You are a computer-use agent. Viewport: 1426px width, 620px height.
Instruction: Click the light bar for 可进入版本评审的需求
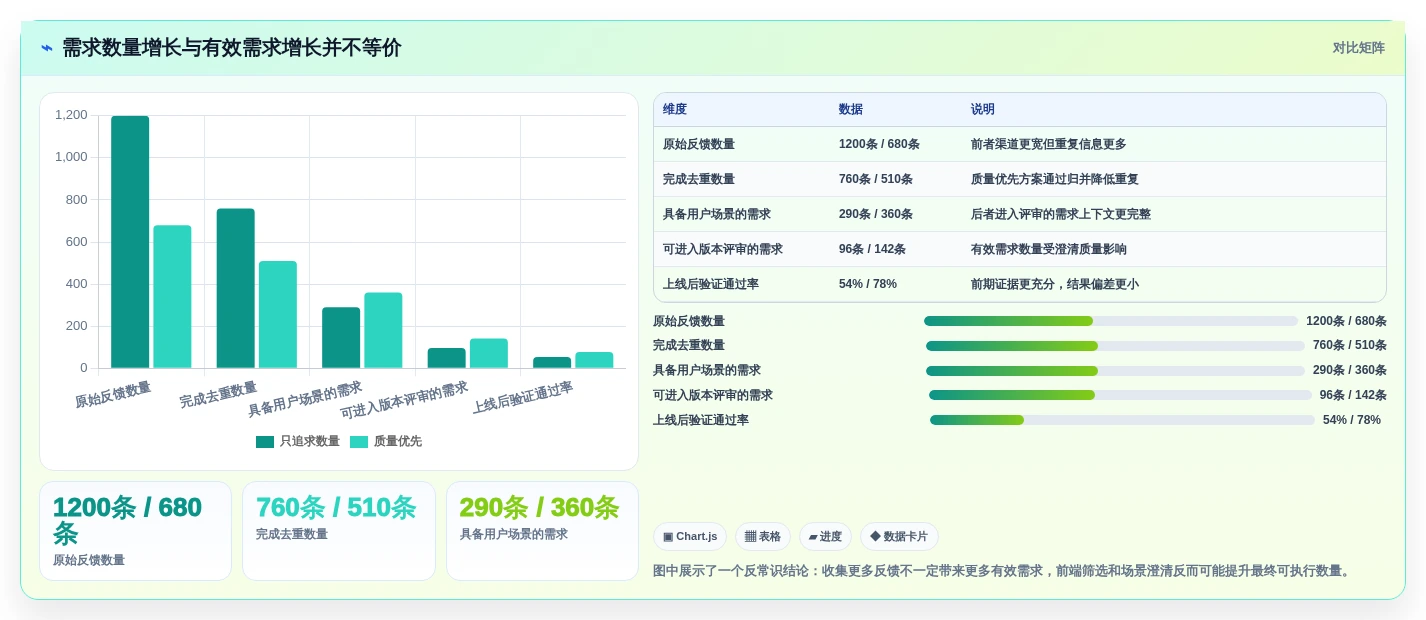[x=489, y=353]
